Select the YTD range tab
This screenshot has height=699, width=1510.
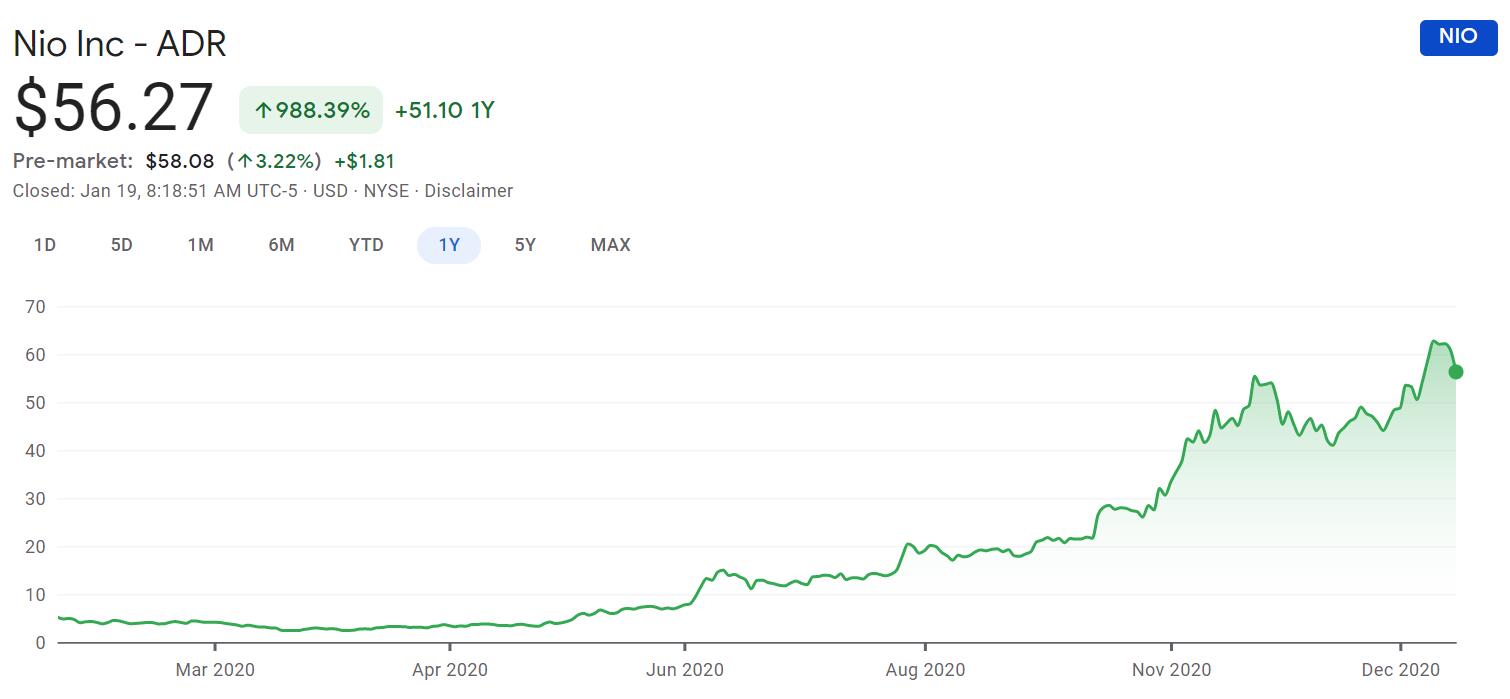pos(366,245)
